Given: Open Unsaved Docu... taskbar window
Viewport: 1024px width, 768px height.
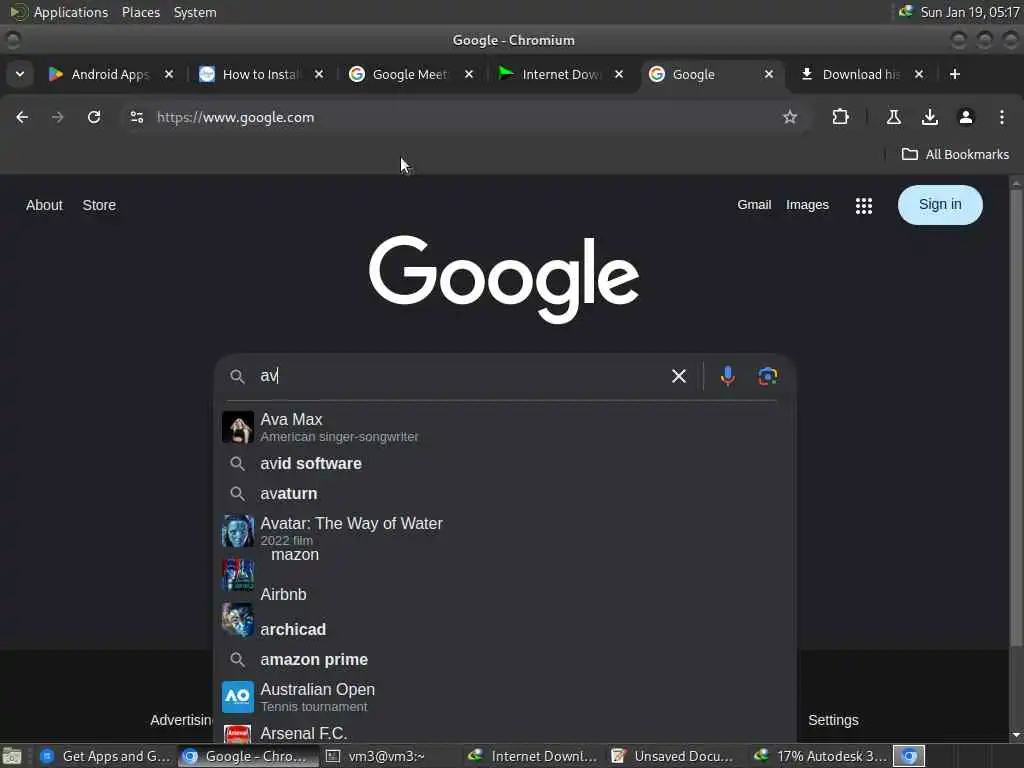Looking at the screenshot, I should coord(673,756).
